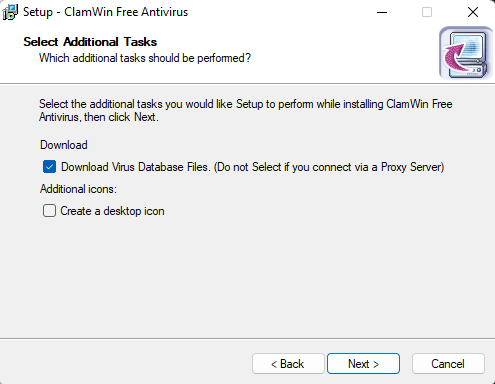The image size is (495, 384).
Task: Click the 'Additional icons:' label
Action: pyautogui.click(x=78, y=189)
